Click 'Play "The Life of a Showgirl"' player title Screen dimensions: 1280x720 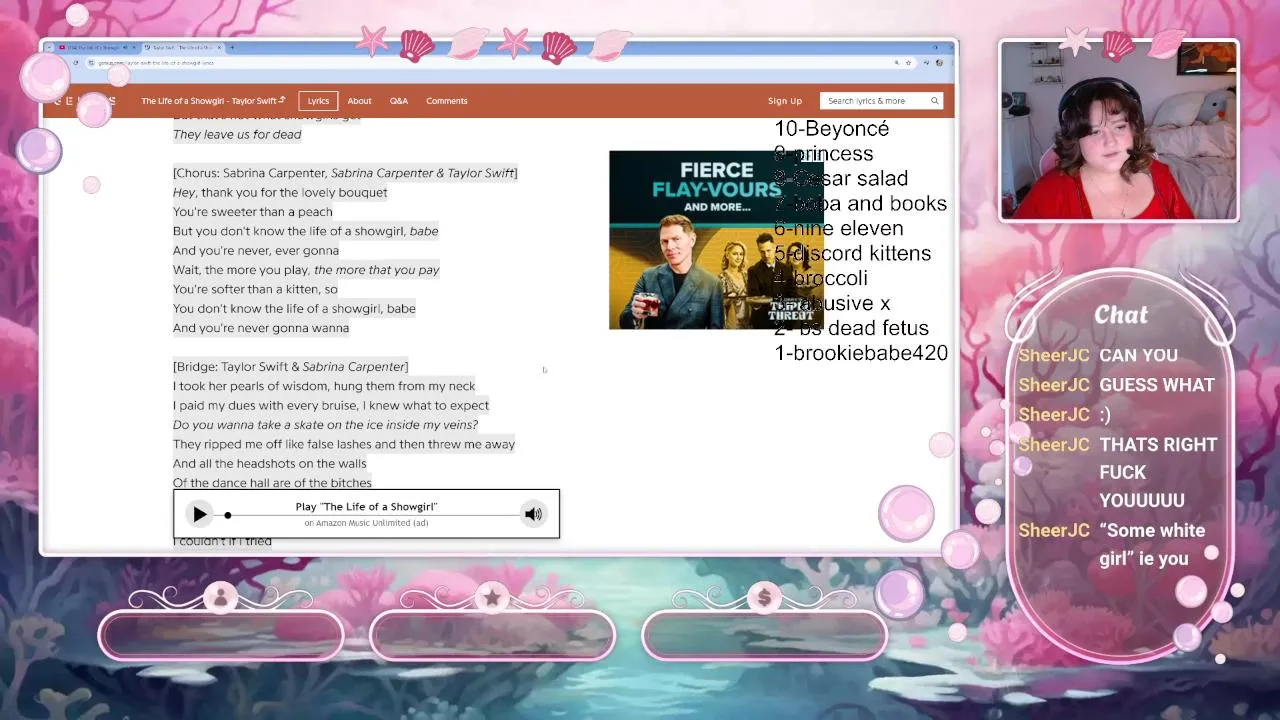[366, 507]
